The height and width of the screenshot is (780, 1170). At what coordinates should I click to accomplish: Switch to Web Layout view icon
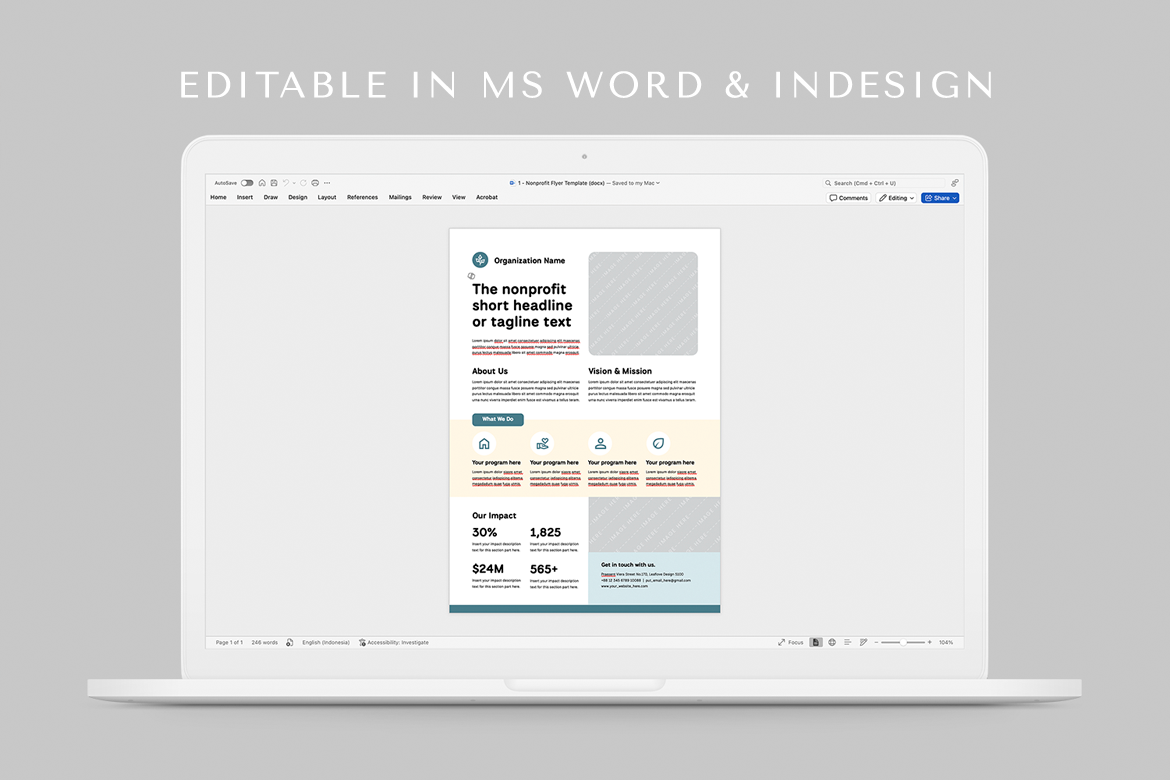832,642
